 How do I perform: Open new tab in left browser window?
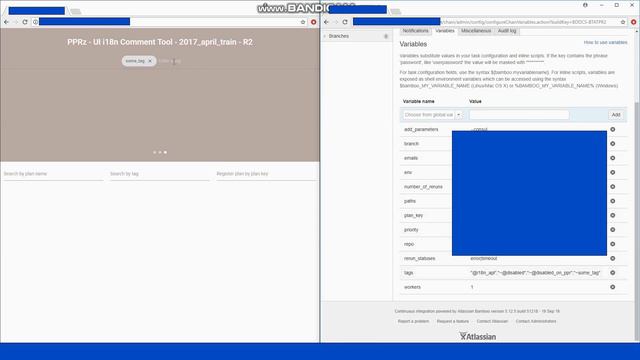[76, 11]
